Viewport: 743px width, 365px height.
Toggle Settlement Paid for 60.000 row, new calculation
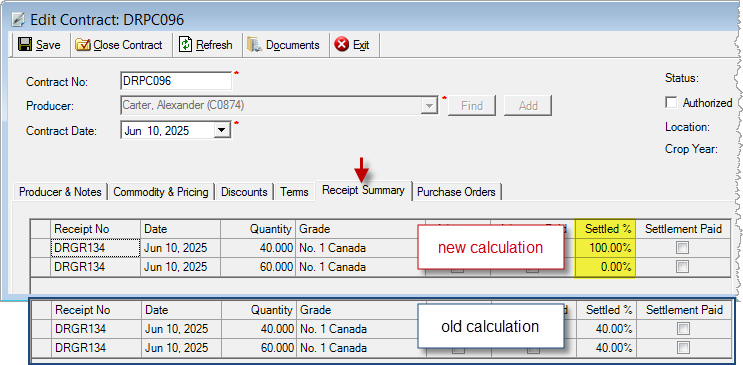tap(682, 266)
